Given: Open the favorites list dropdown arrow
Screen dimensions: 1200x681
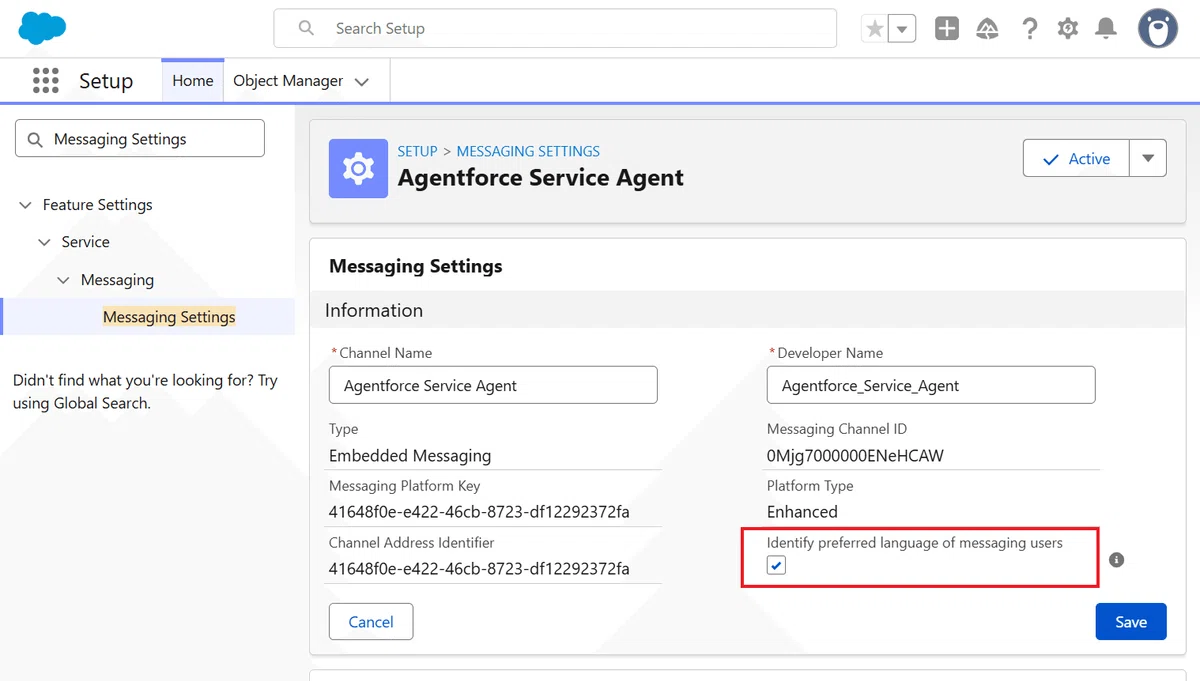Looking at the screenshot, I should 902,29.
